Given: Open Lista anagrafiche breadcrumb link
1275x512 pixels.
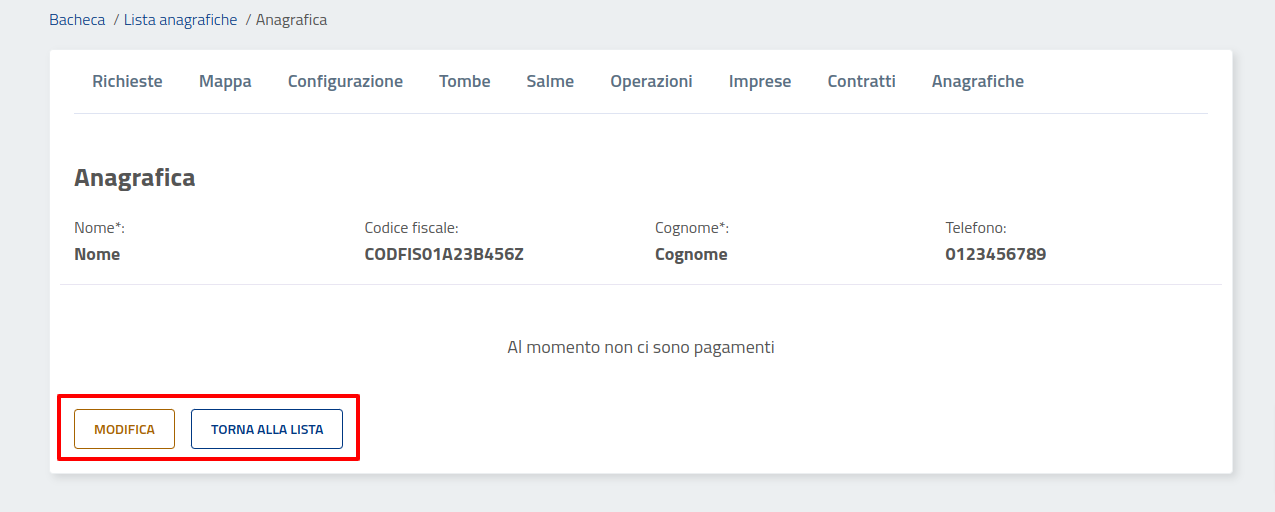Looking at the screenshot, I should (x=180, y=20).
